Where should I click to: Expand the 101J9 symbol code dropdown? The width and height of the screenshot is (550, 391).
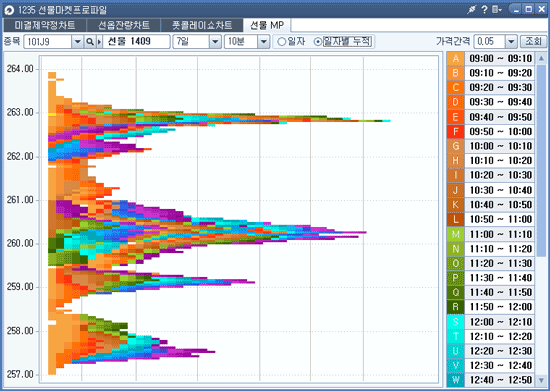point(77,42)
